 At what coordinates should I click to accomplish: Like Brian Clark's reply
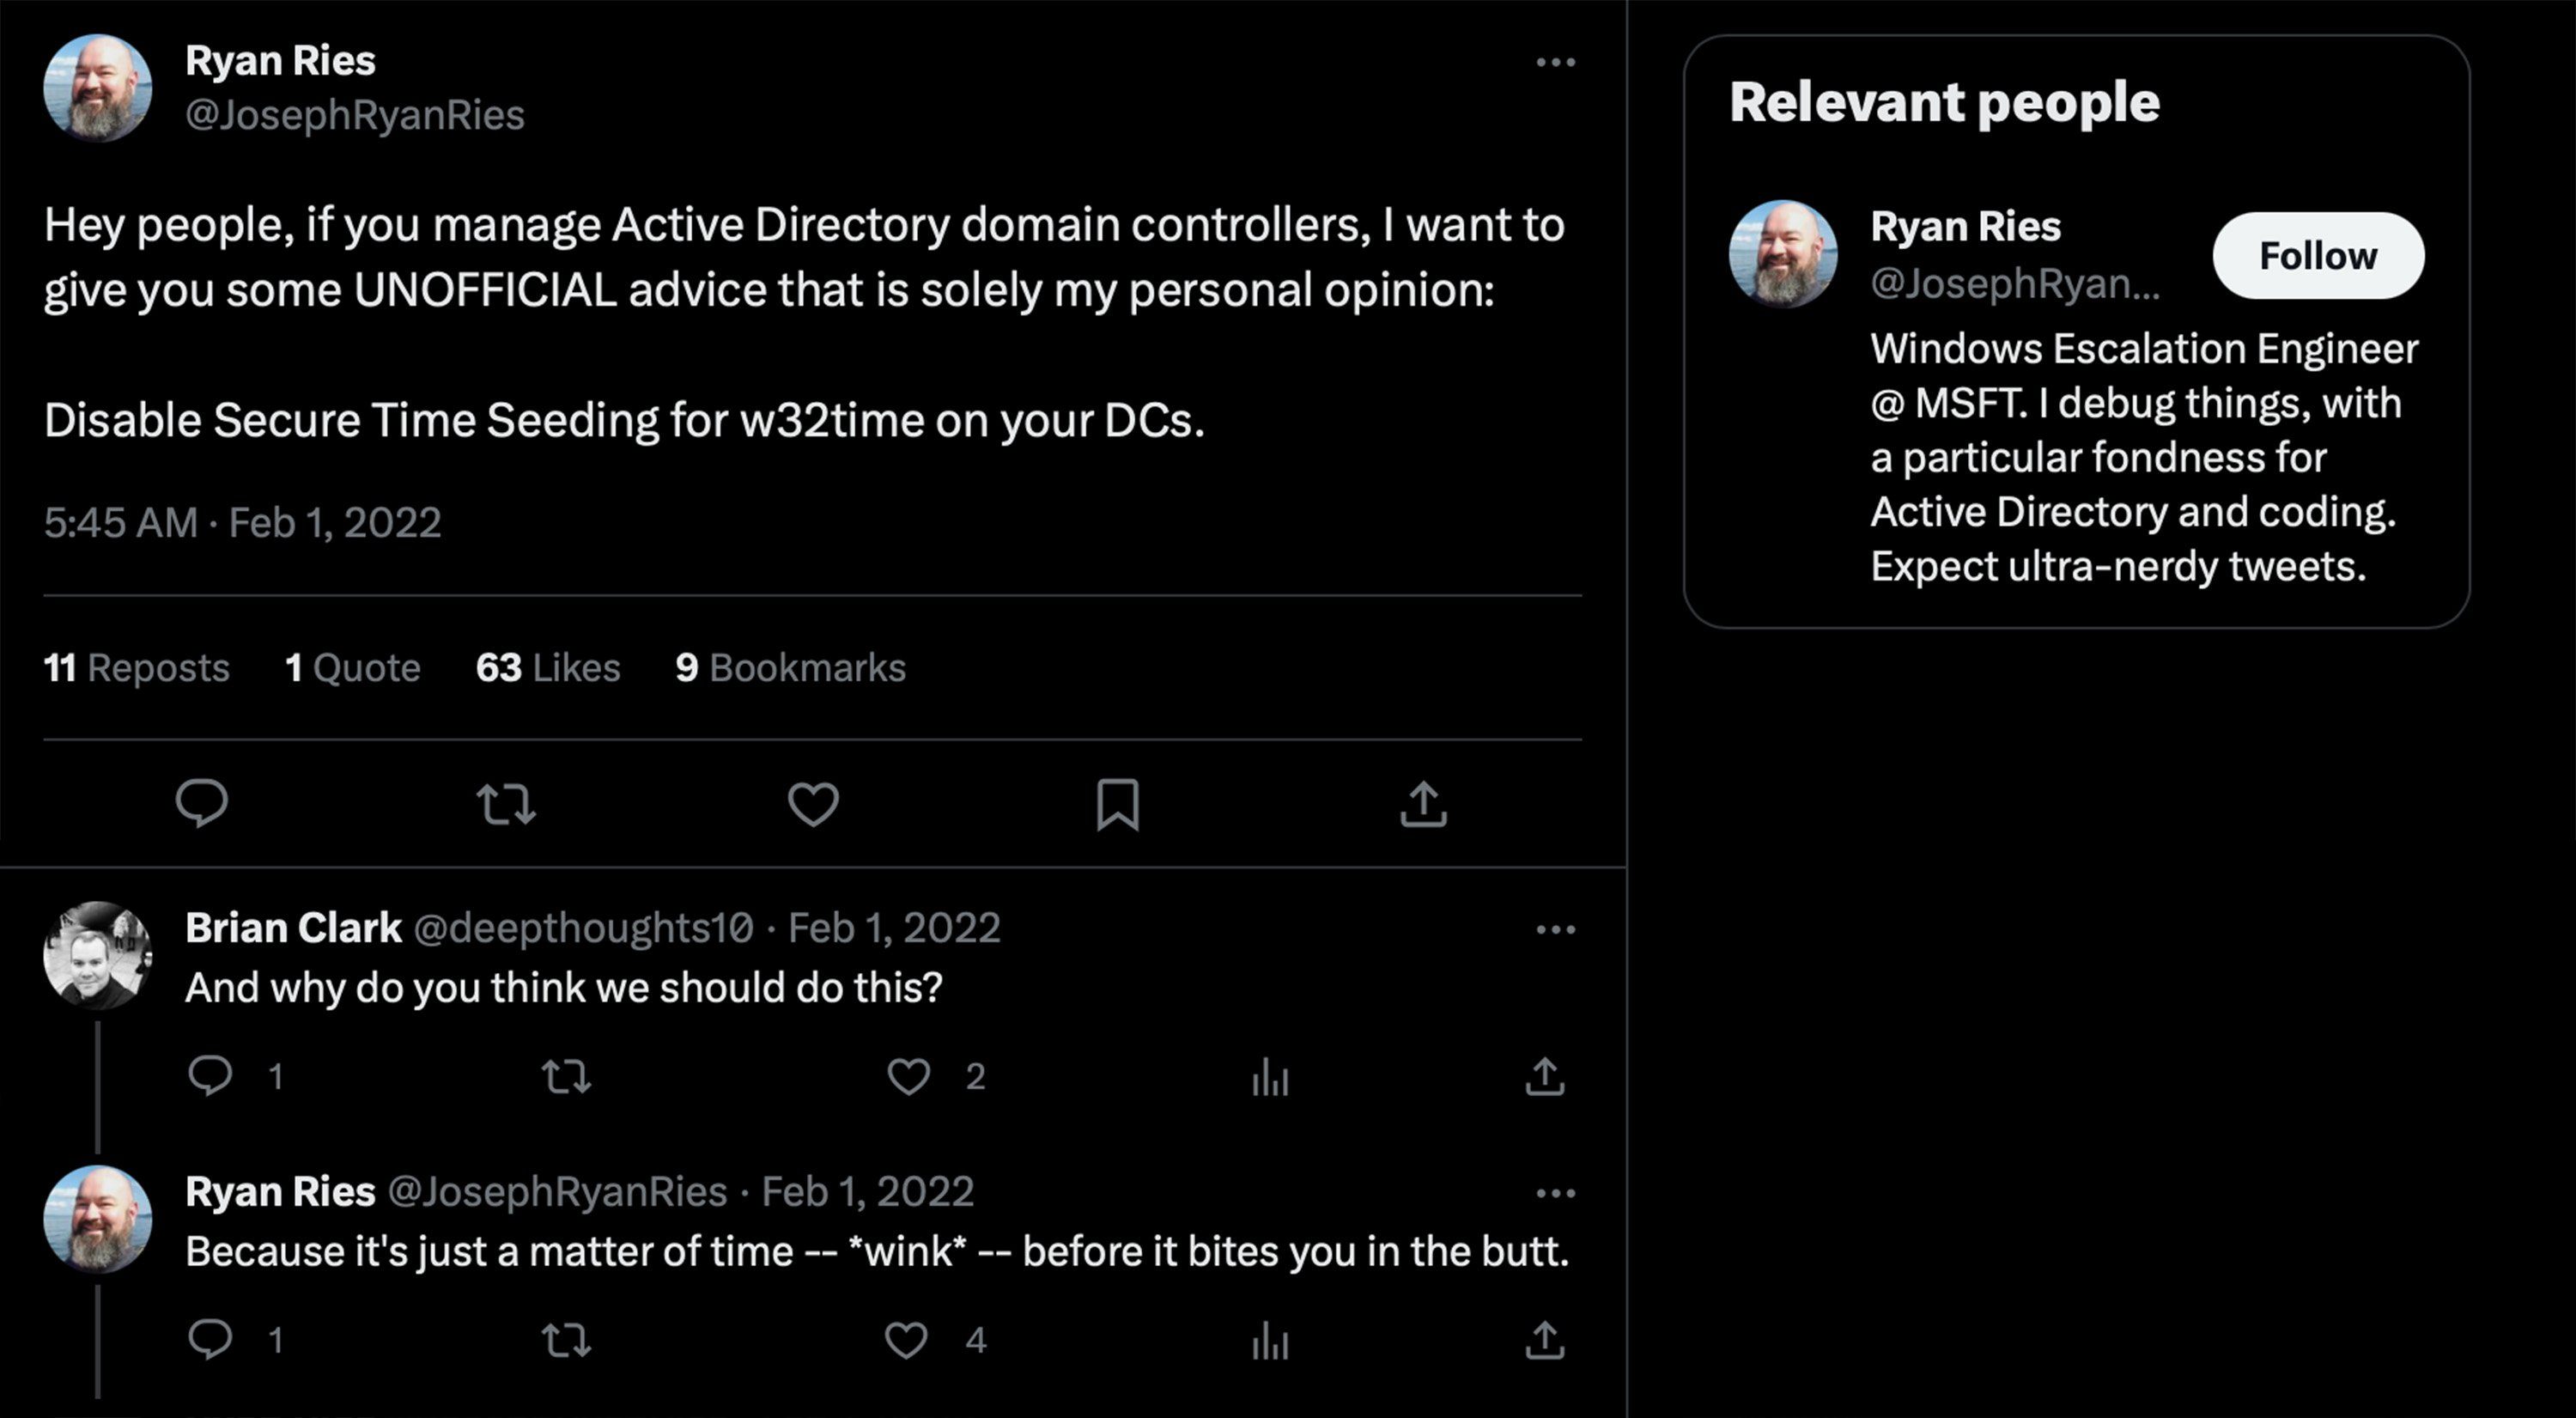click(x=908, y=1076)
